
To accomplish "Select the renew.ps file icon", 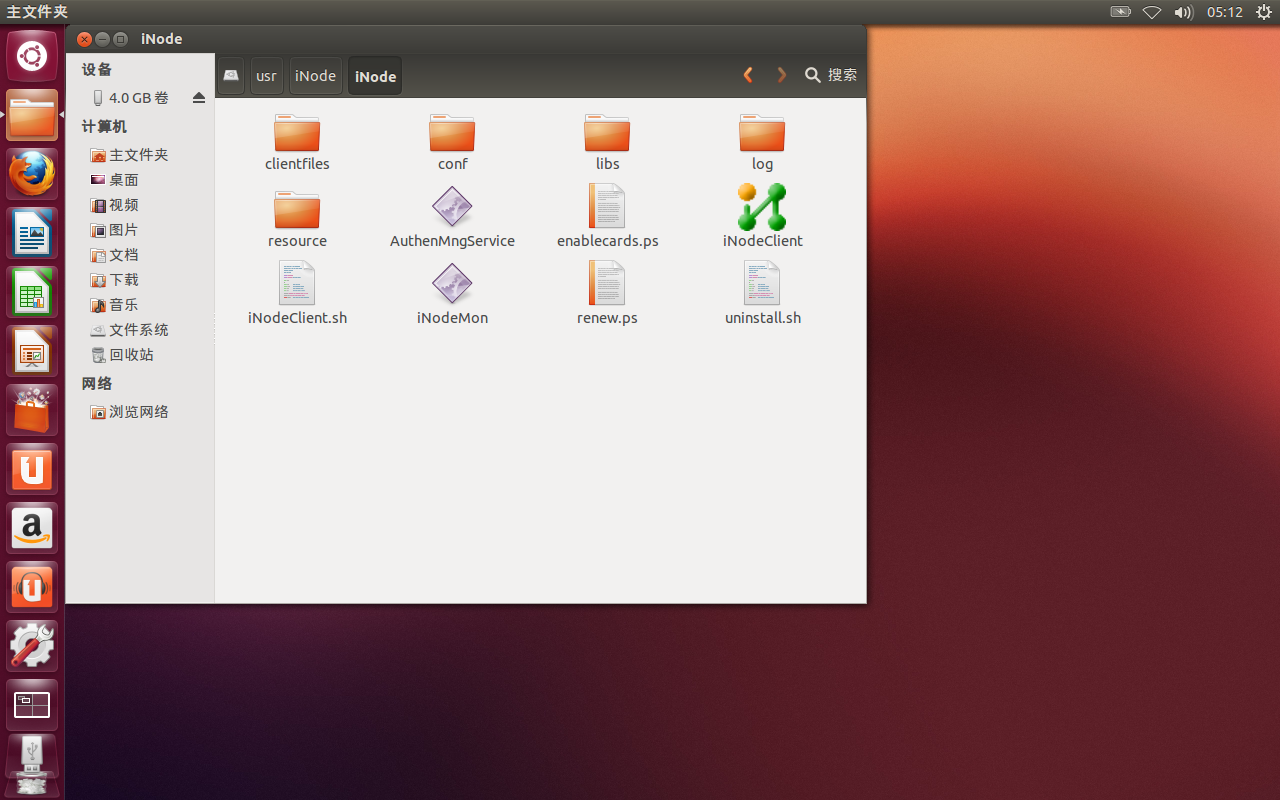I will [607, 284].
